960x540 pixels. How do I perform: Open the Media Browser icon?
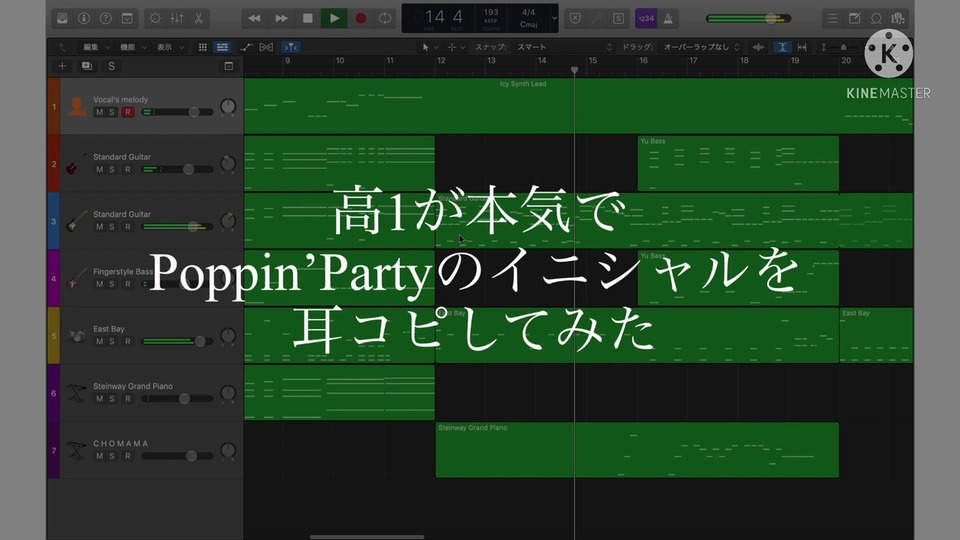[898, 18]
